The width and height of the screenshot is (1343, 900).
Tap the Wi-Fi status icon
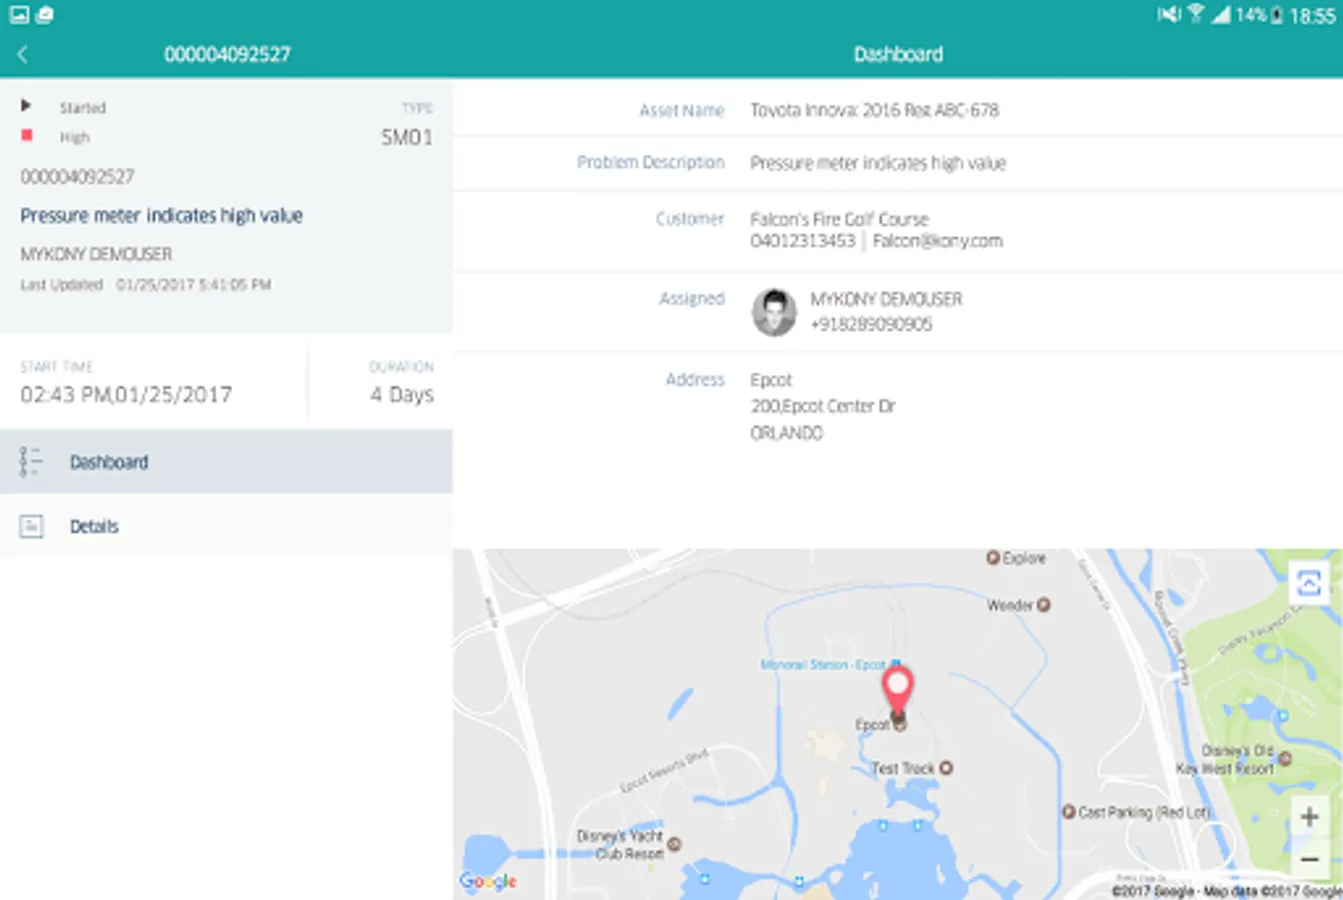click(x=1195, y=14)
